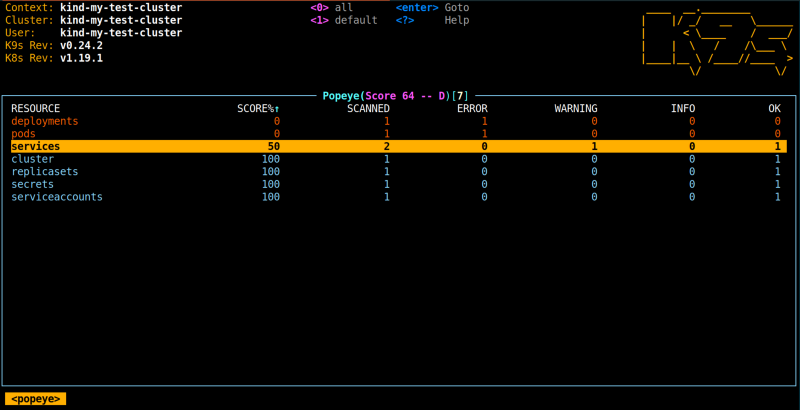
Task: Click services score value 50
Action: pyautogui.click(x=274, y=146)
